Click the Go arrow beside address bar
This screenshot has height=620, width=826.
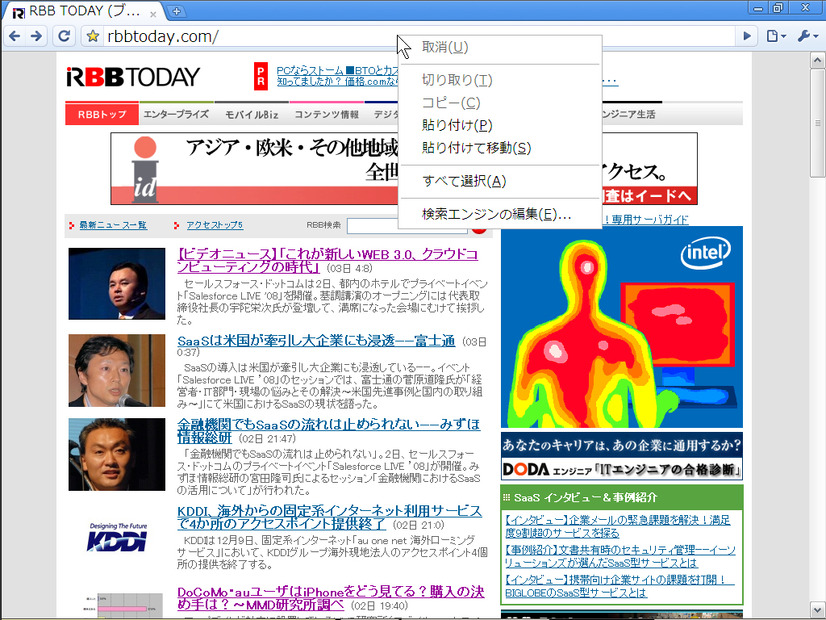(747, 36)
